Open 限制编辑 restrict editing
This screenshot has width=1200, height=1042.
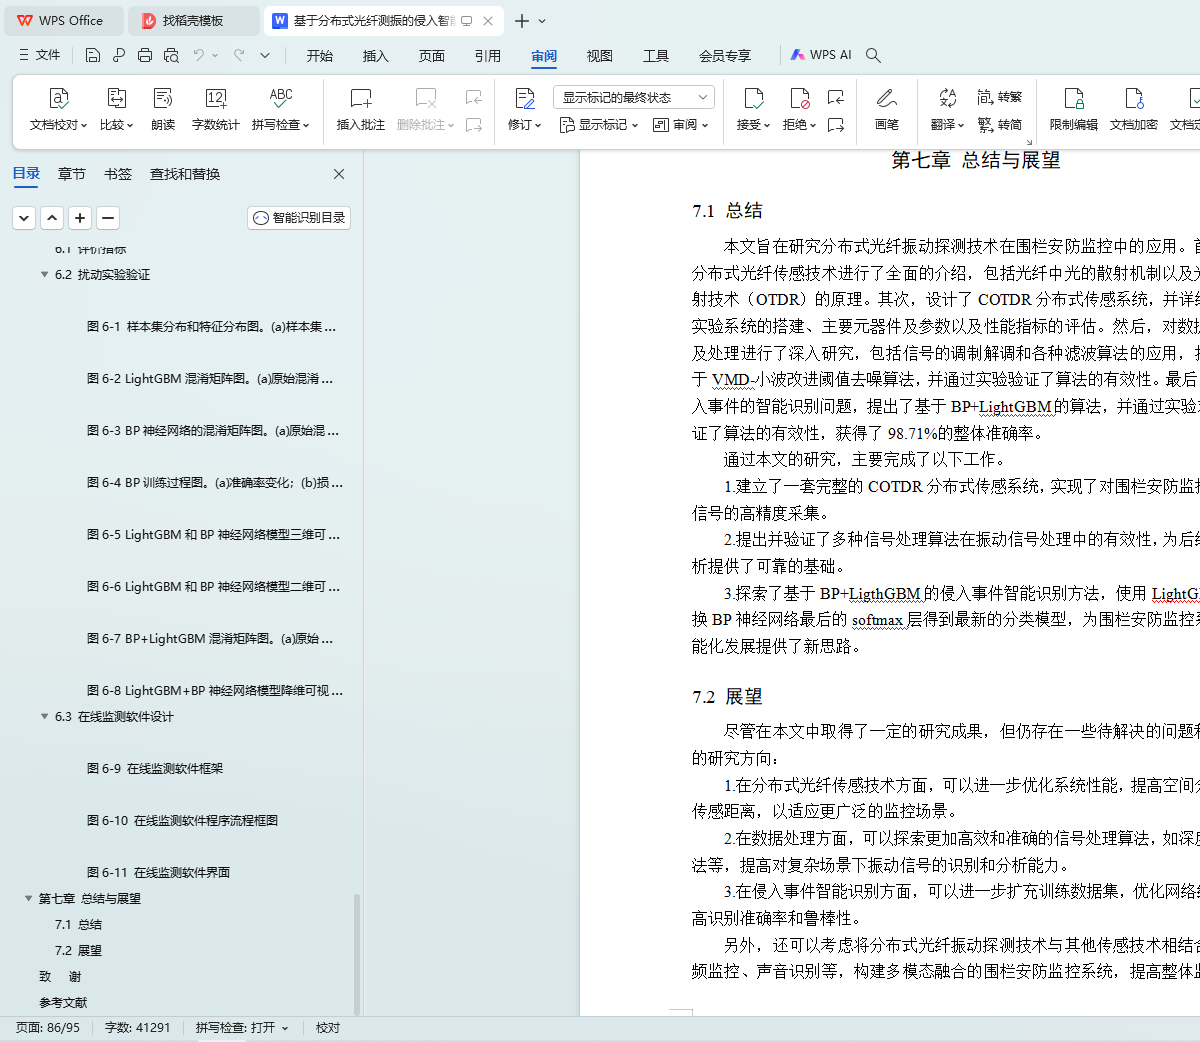pos(1074,110)
